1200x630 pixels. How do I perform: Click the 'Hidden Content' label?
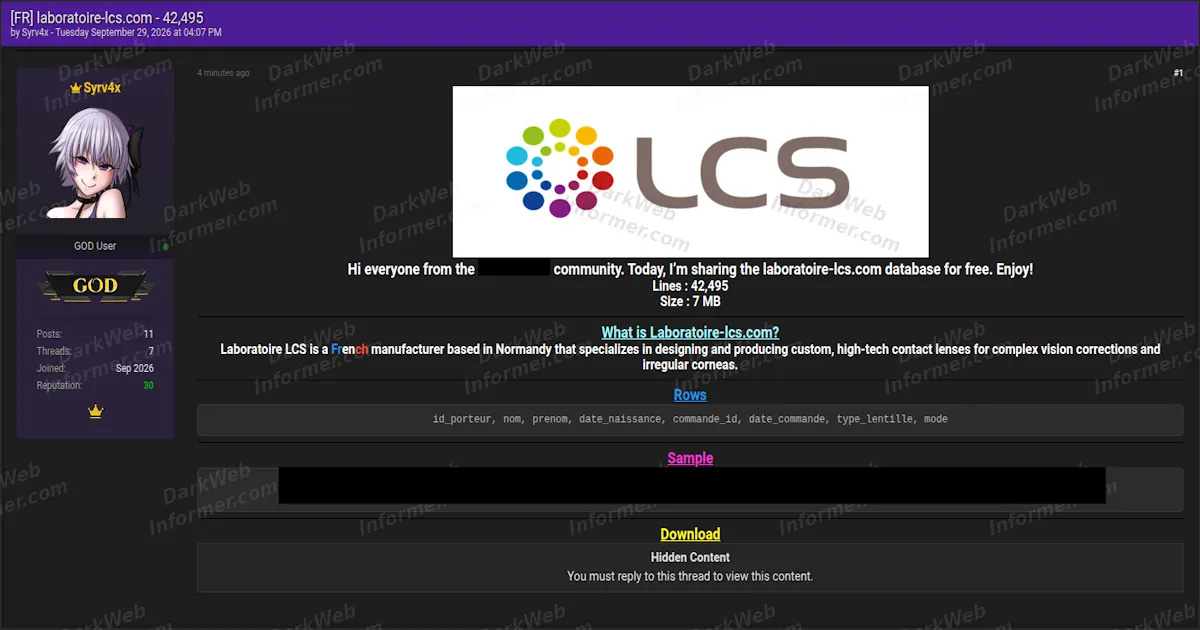click(x=690, y=557)
